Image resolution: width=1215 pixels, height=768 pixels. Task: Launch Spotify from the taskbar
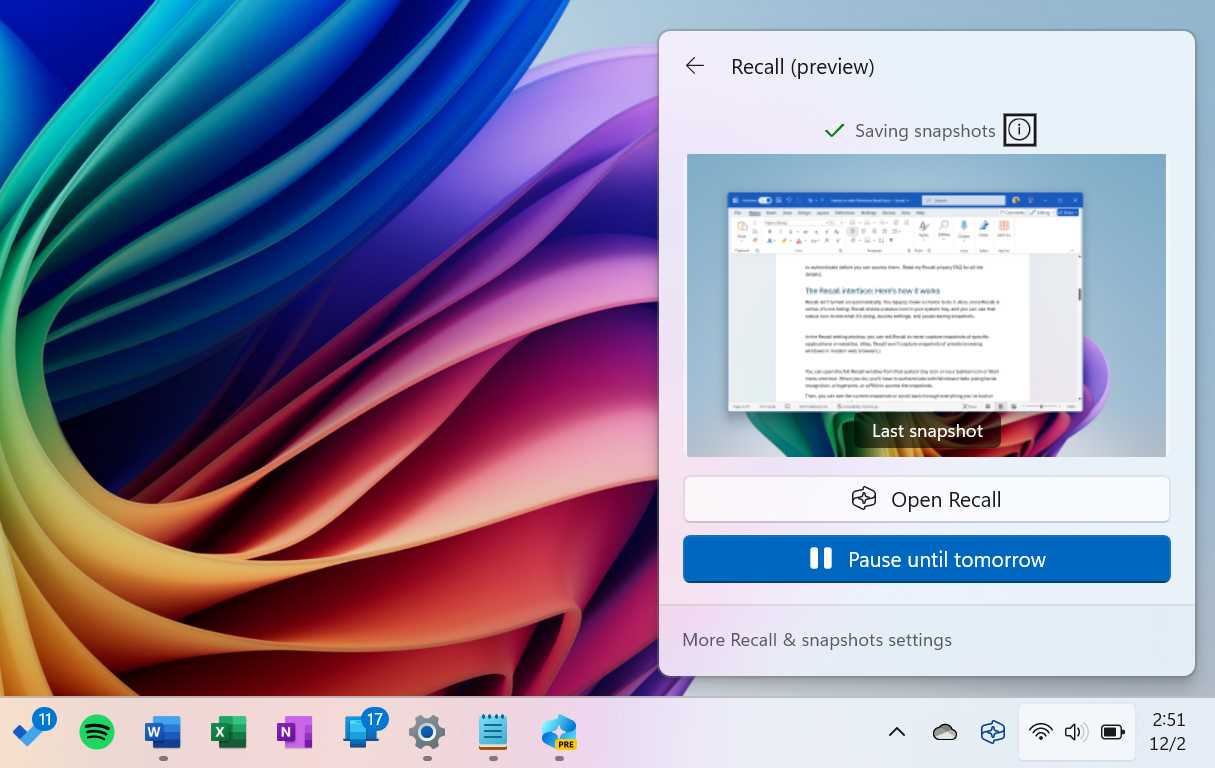coord(97,731)
